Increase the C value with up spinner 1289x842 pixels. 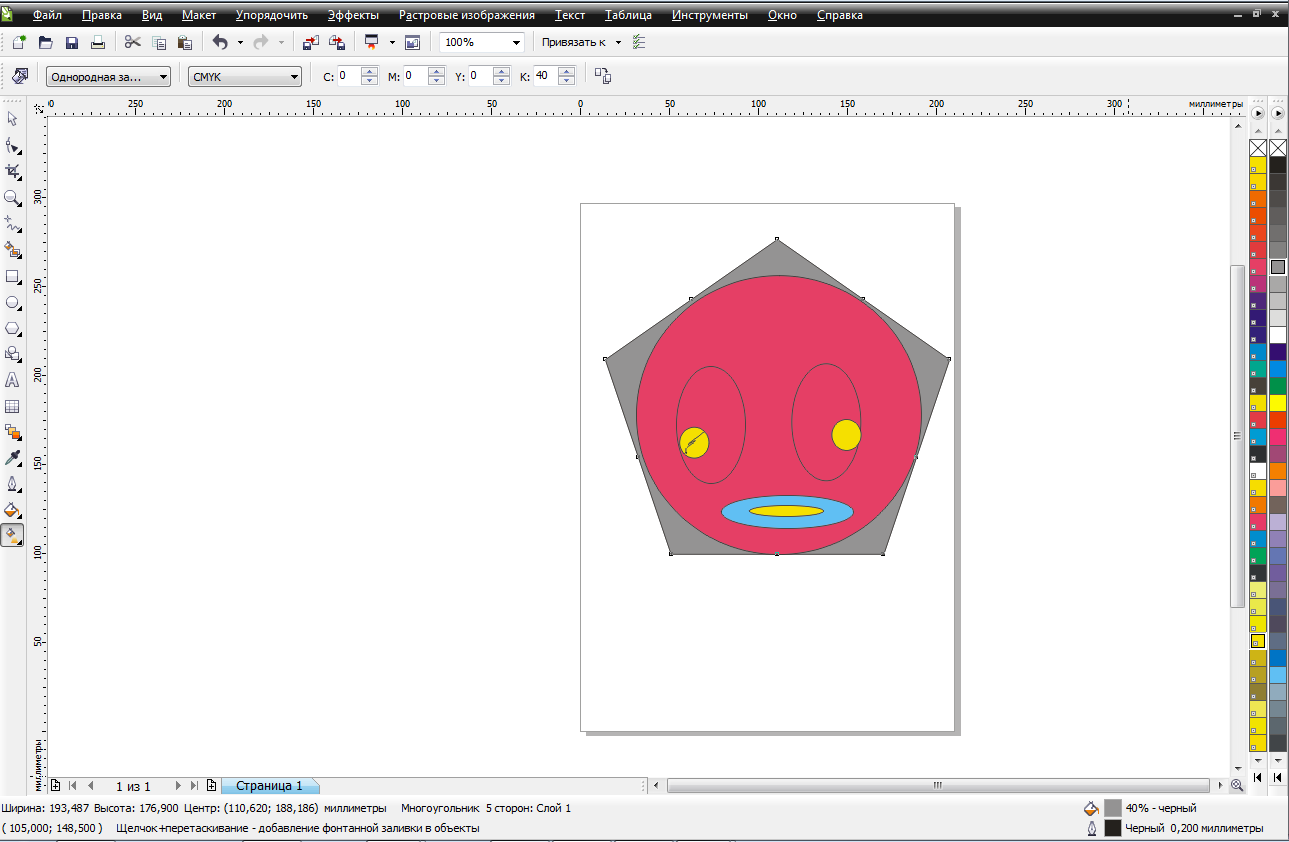pos(370,72)
